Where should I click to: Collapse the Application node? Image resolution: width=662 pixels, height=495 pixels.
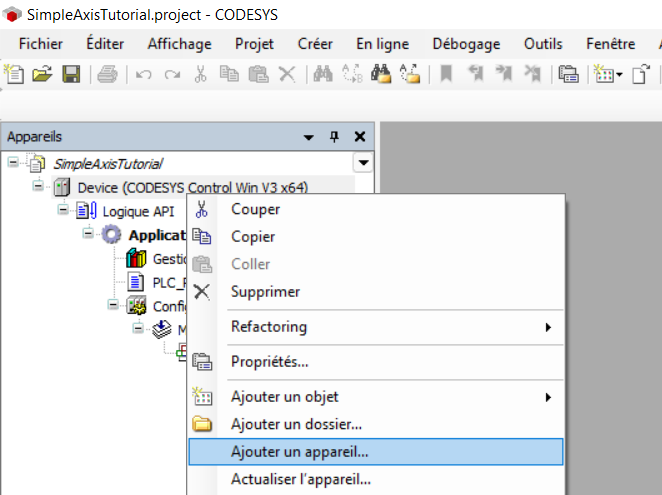(x=88, y=233)
